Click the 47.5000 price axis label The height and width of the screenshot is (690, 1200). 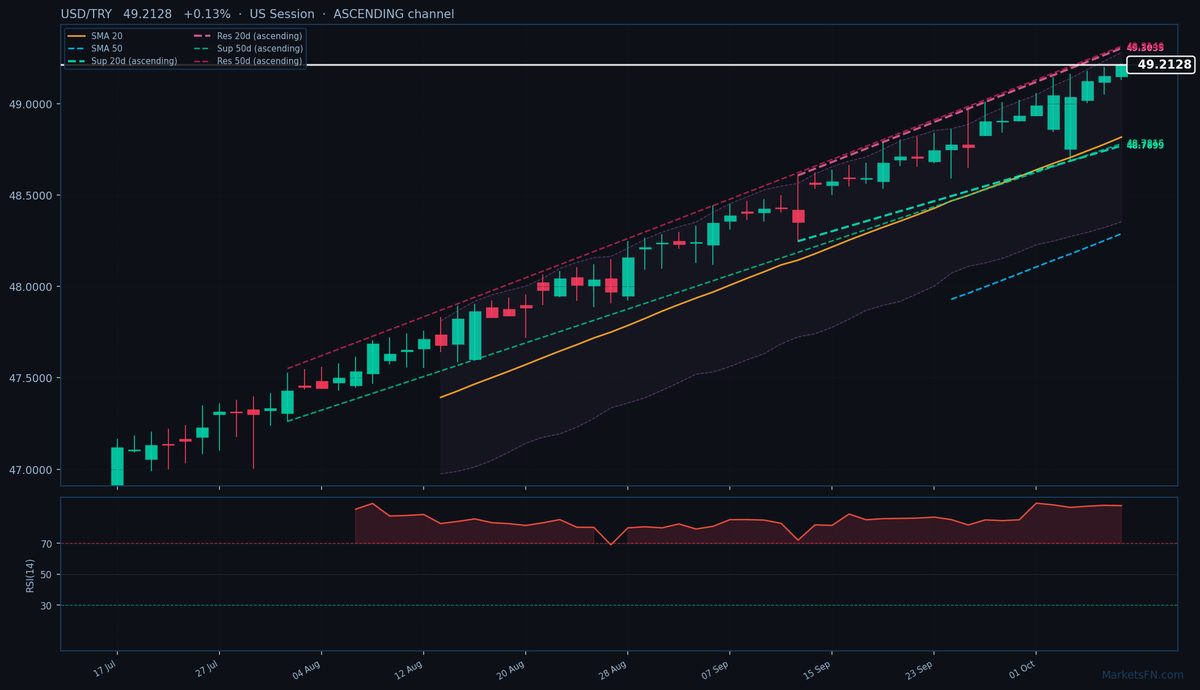(x=33, y=379)
